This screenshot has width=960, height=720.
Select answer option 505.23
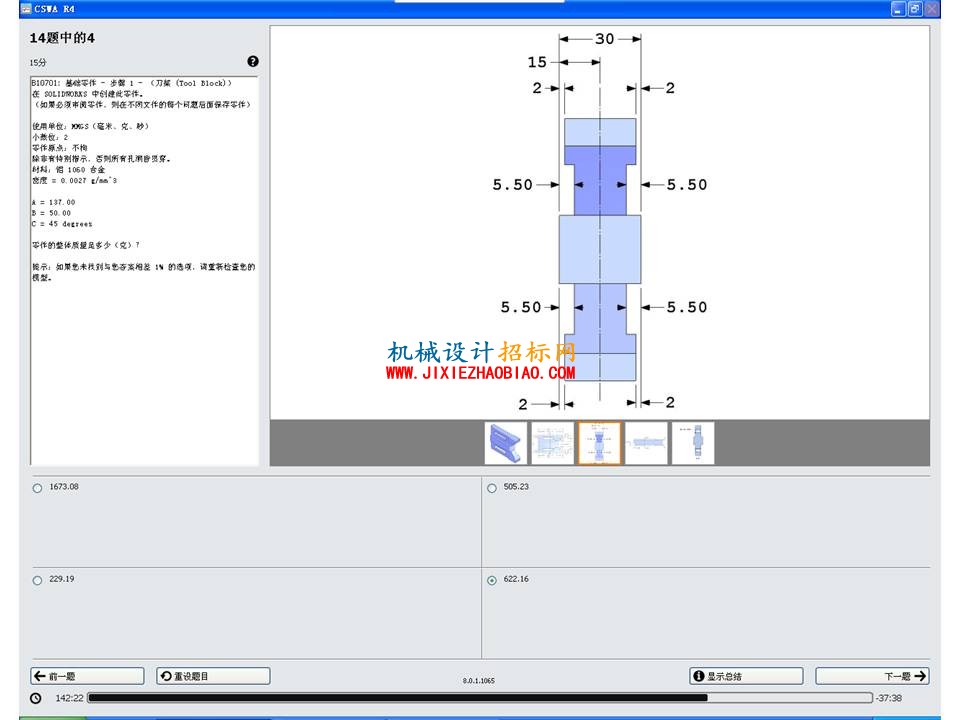tap(492, 488)
